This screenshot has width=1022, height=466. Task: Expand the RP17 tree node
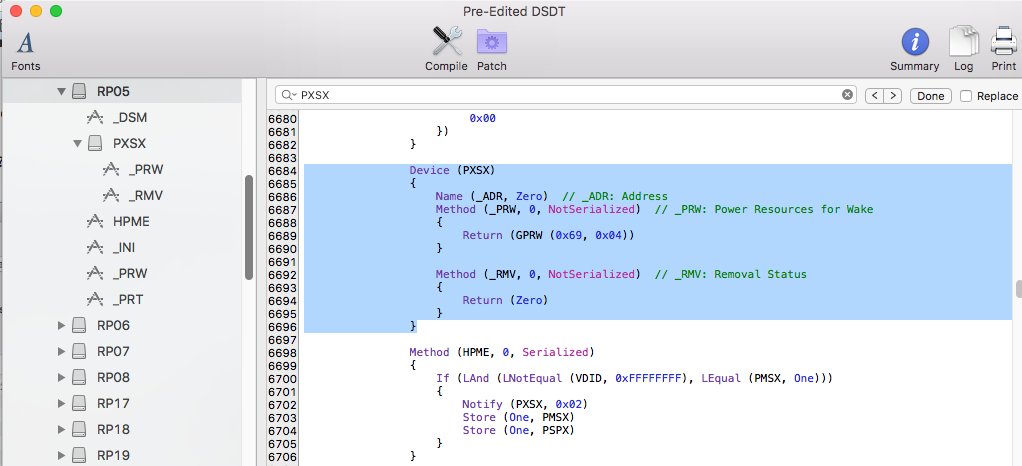(62, 403)
